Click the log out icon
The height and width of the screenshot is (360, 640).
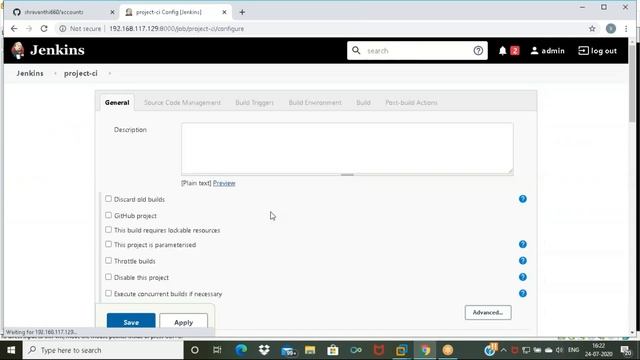coord(583,51)
